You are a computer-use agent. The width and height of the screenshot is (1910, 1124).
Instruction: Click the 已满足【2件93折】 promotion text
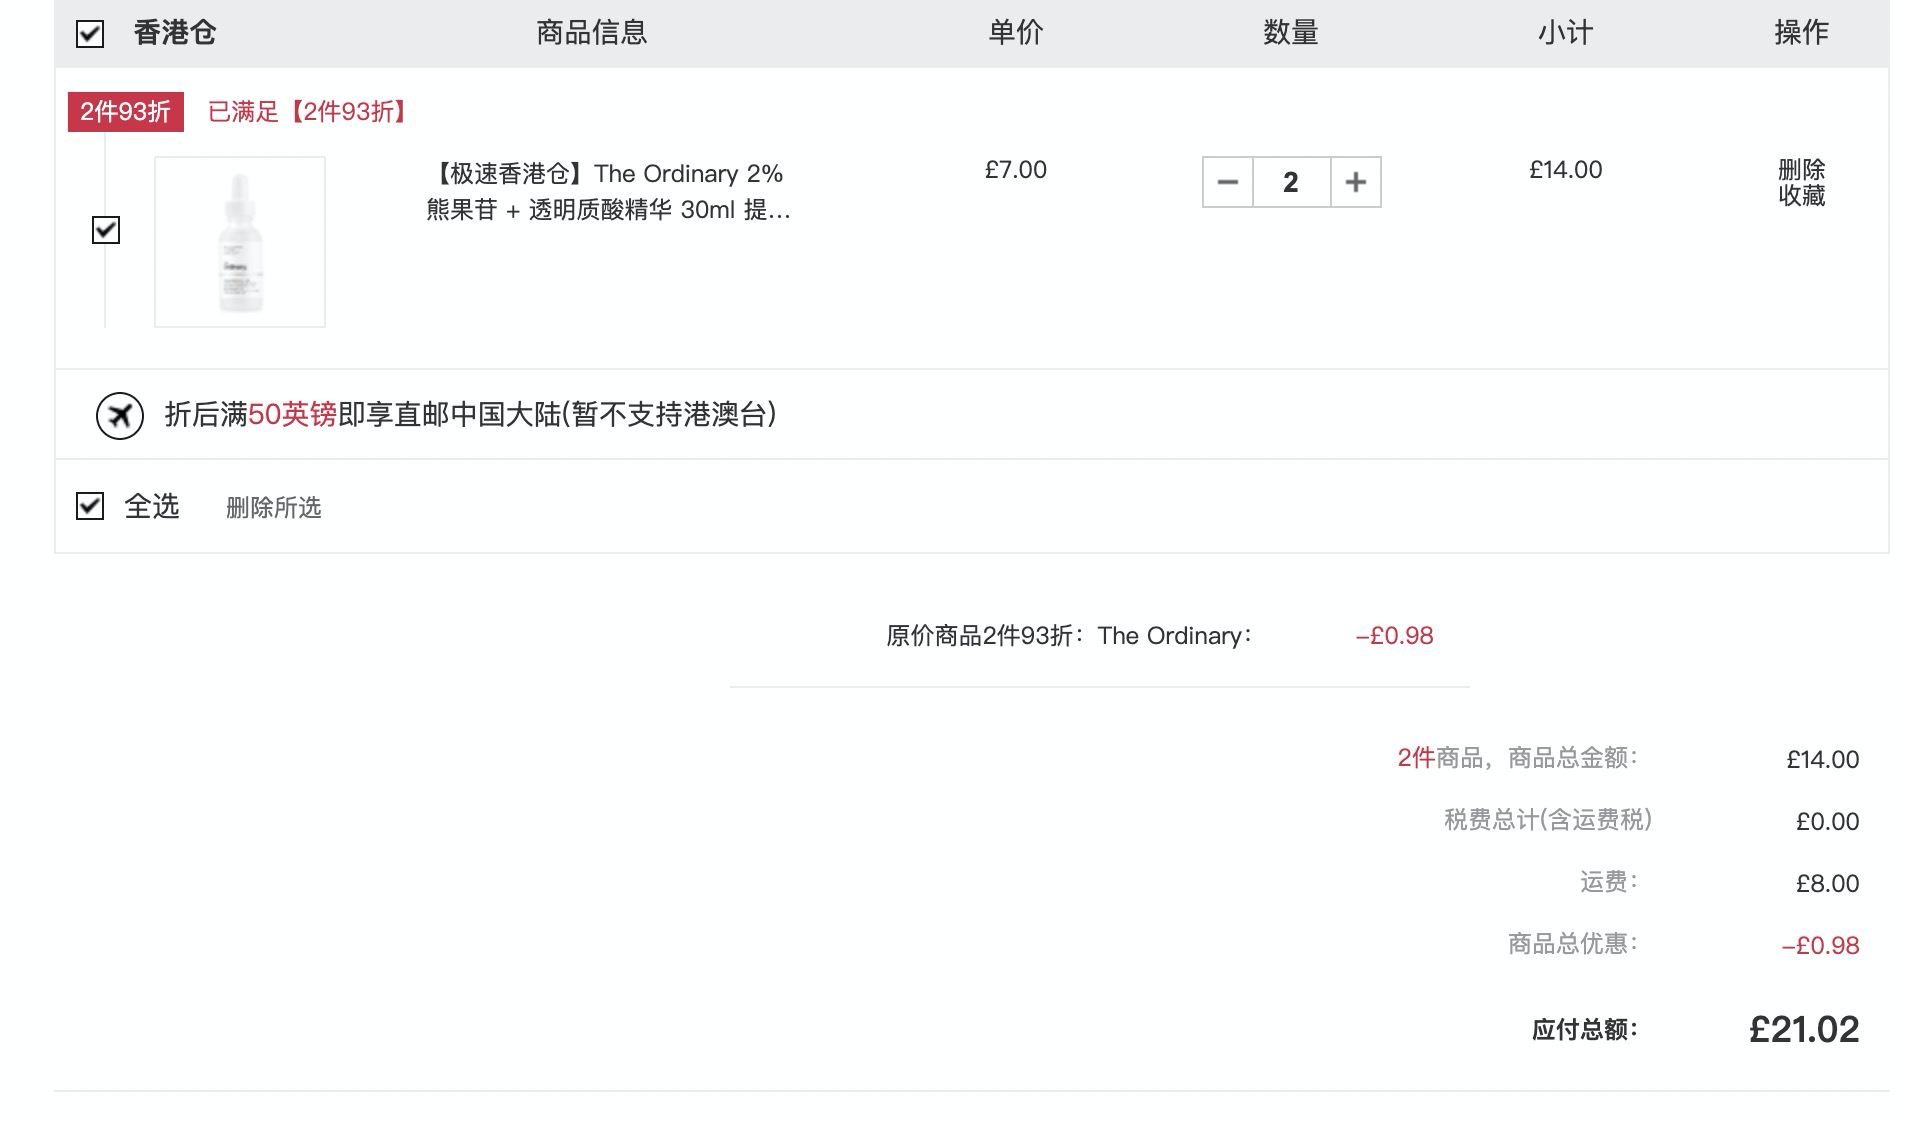307,112
